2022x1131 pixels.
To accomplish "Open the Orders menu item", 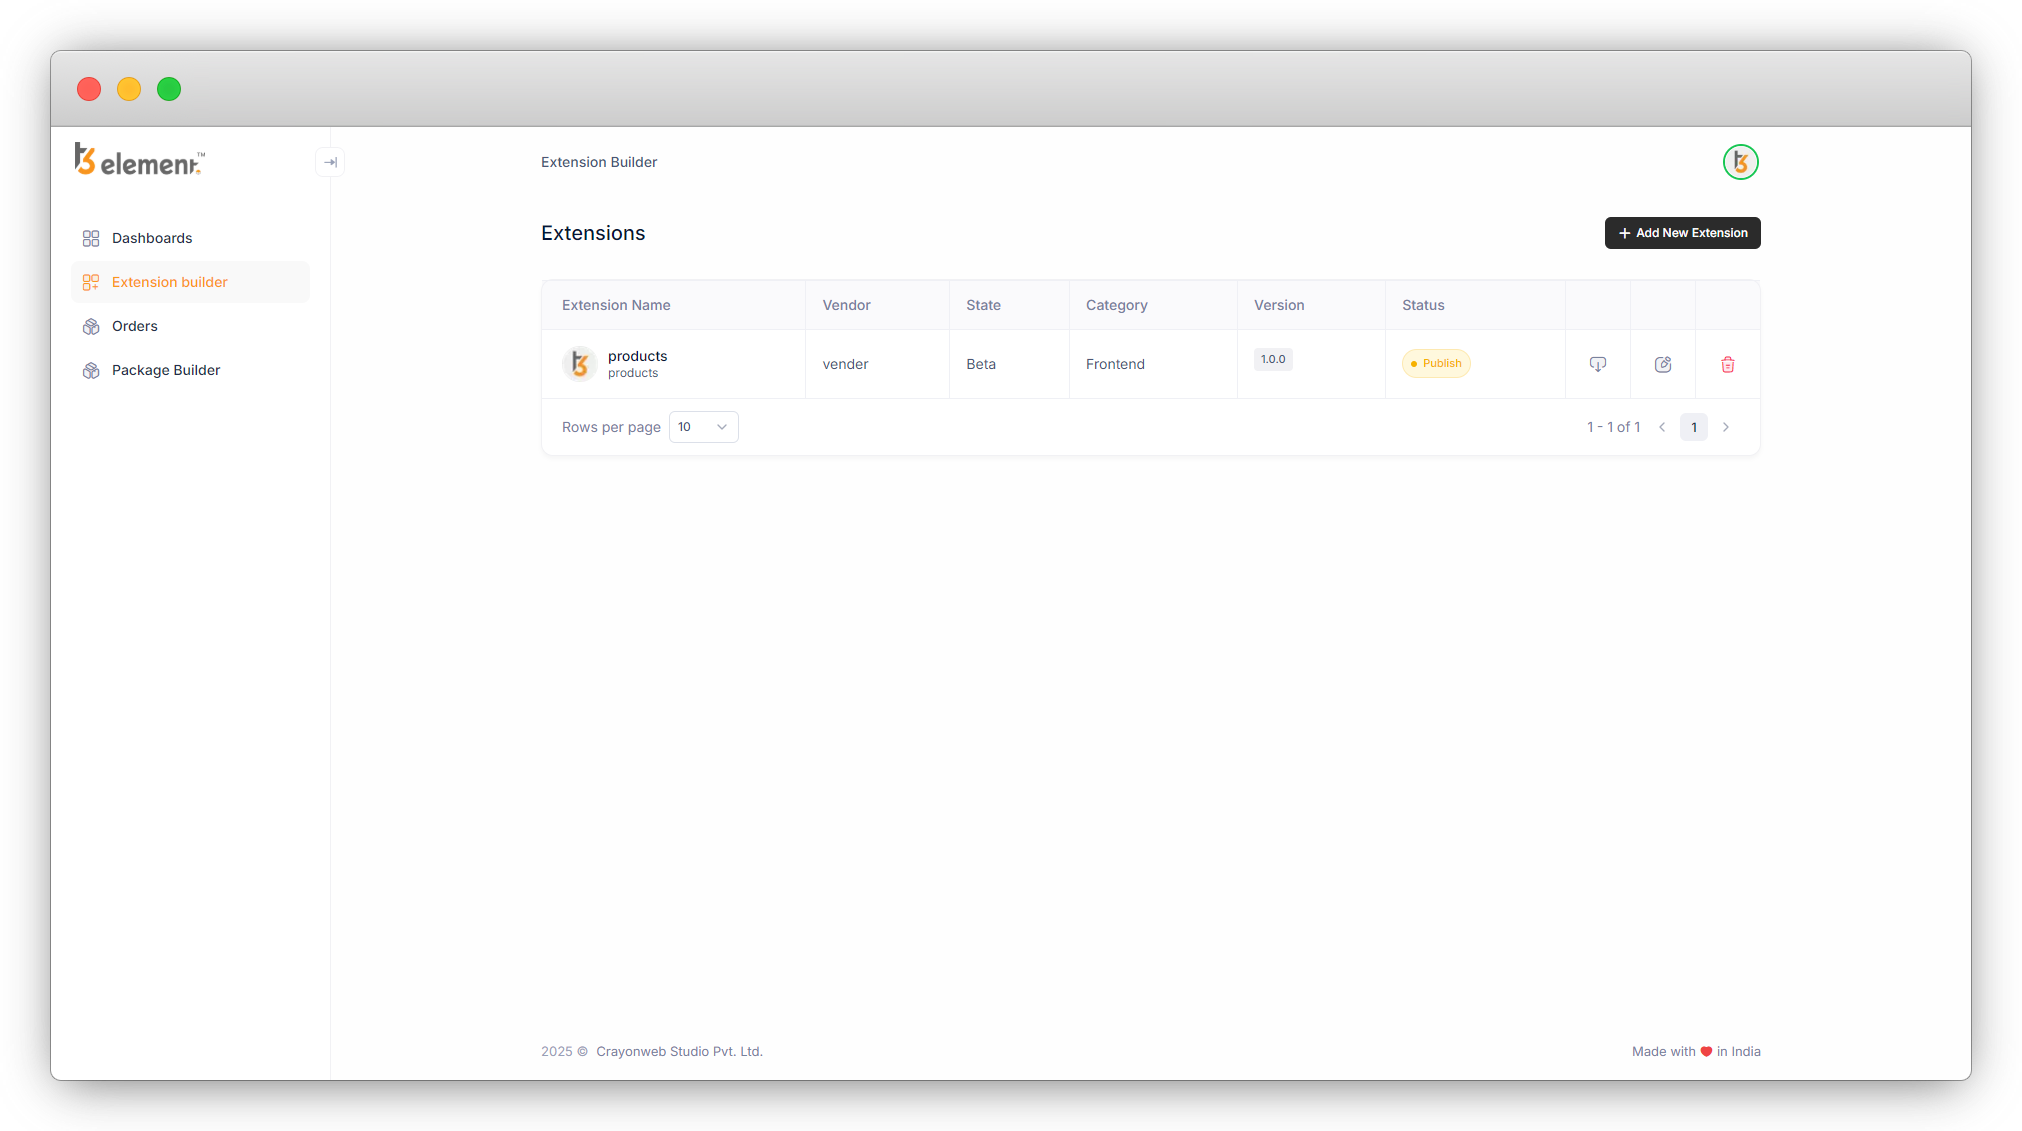I will (135, 326).
